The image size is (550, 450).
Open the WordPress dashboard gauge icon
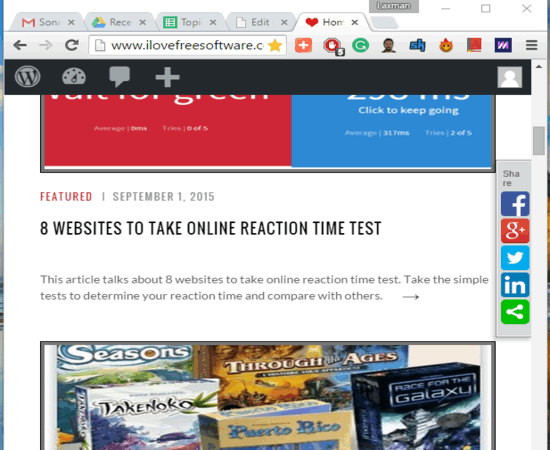point(74,76)
